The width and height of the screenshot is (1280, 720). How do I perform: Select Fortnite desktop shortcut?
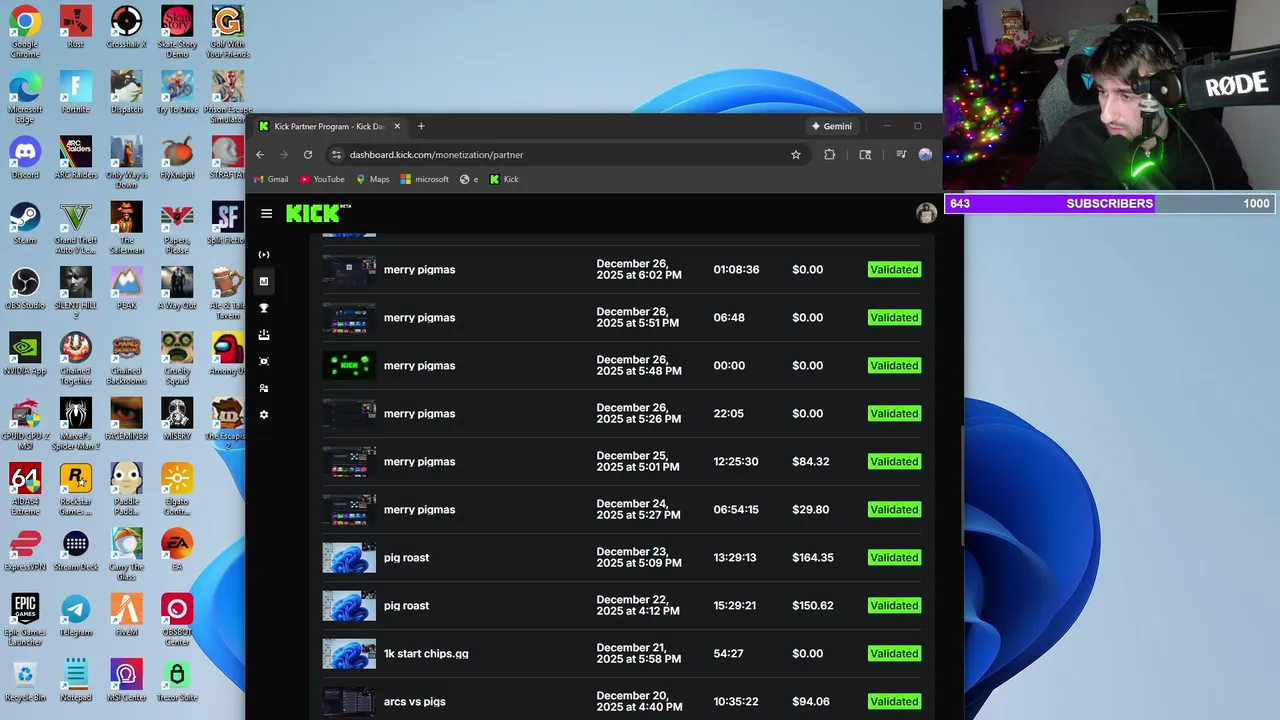point(75,93)
